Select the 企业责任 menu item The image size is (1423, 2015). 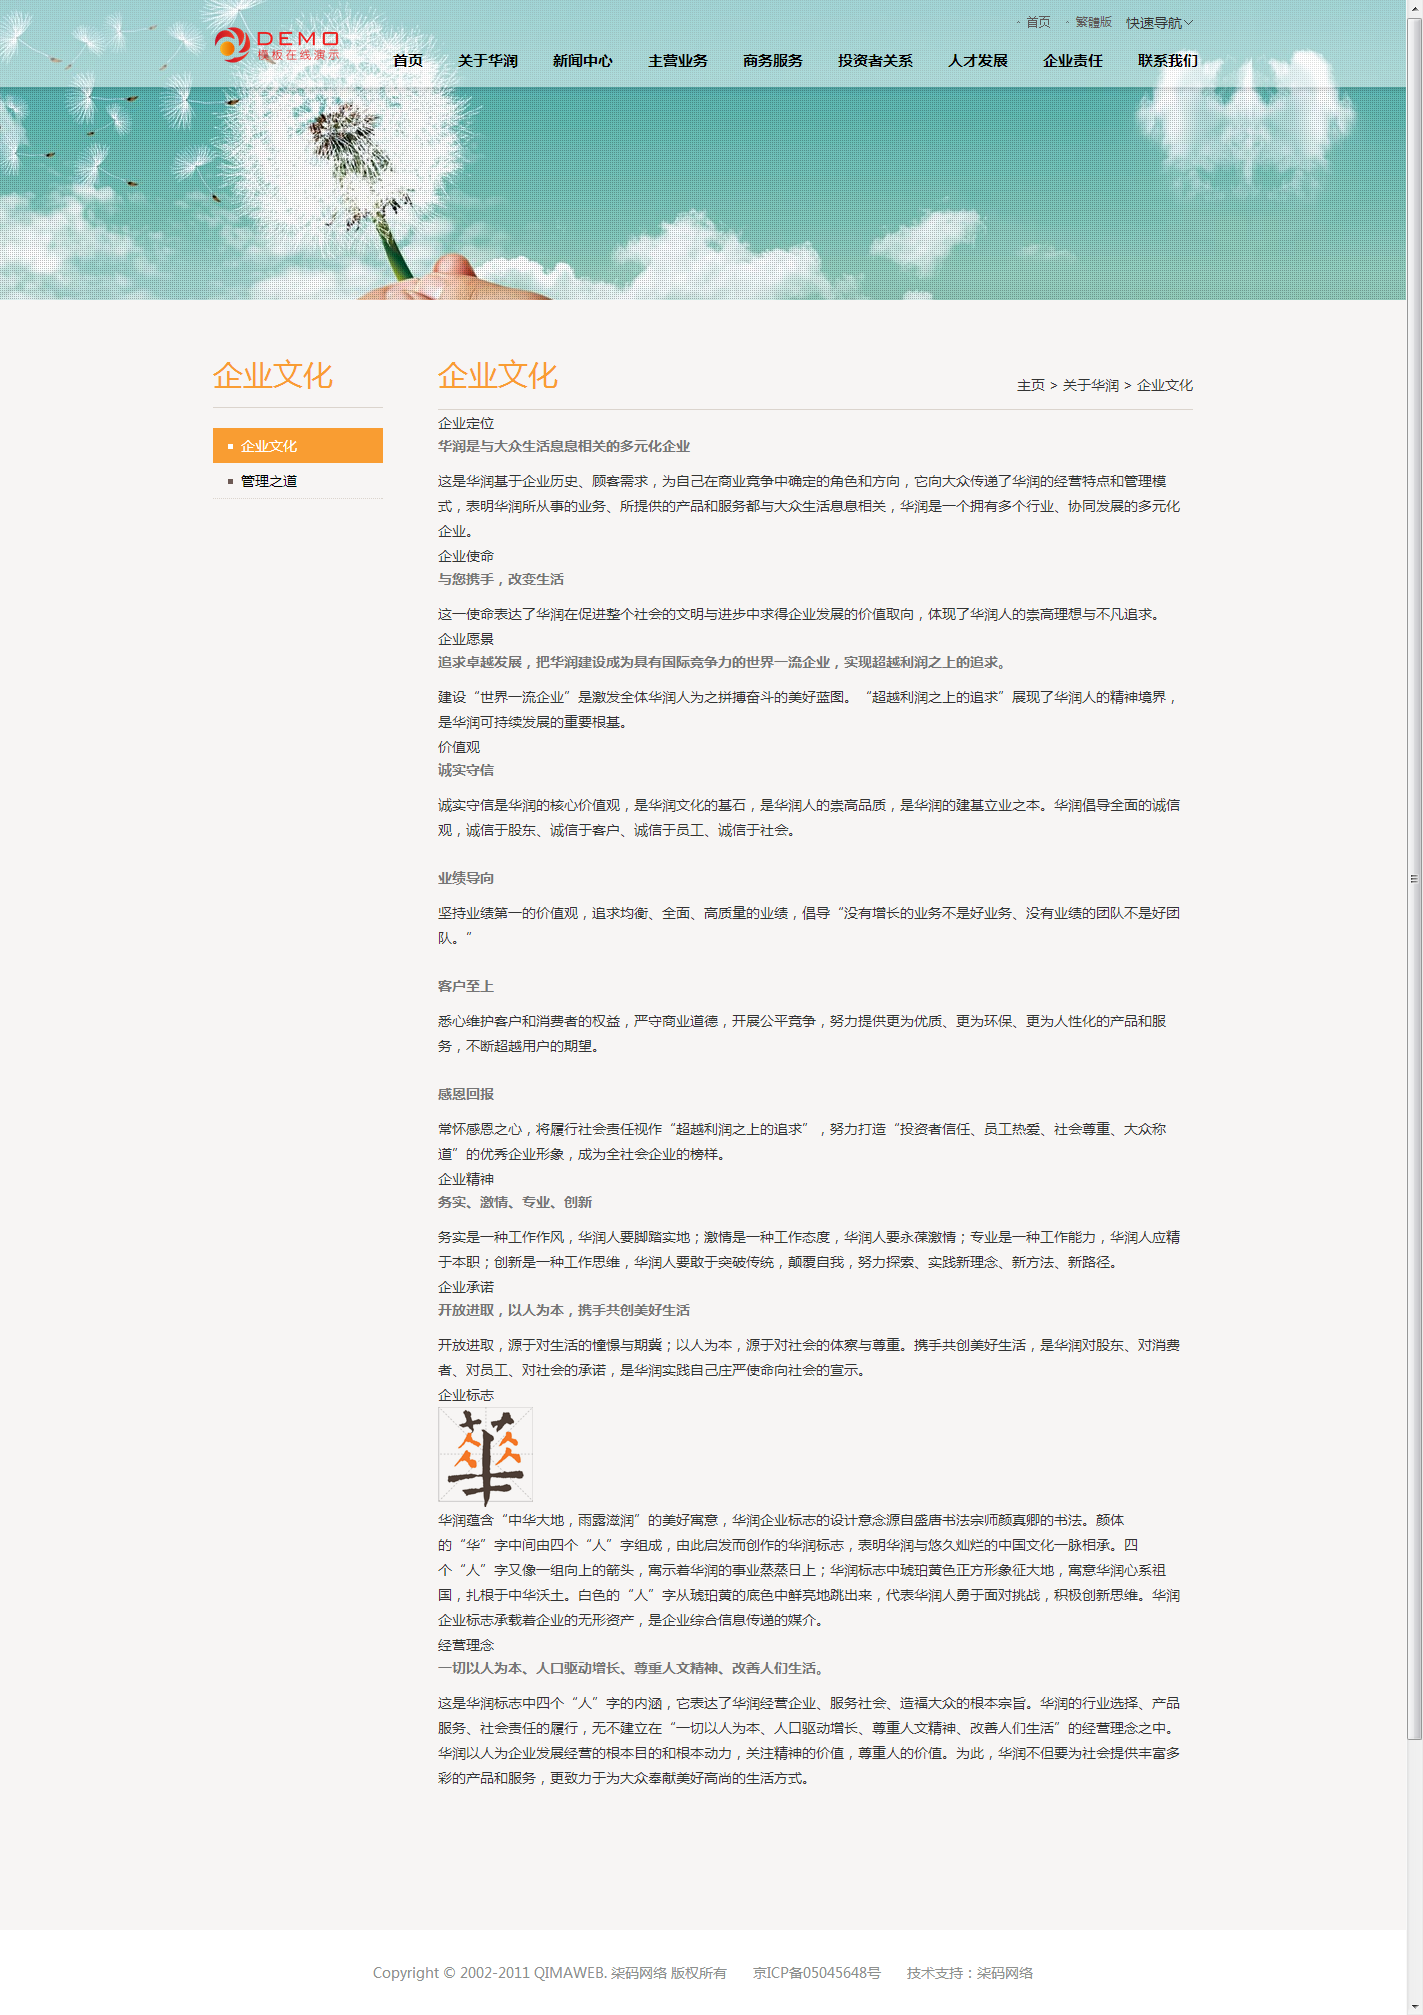click(x=1073, y=61)
